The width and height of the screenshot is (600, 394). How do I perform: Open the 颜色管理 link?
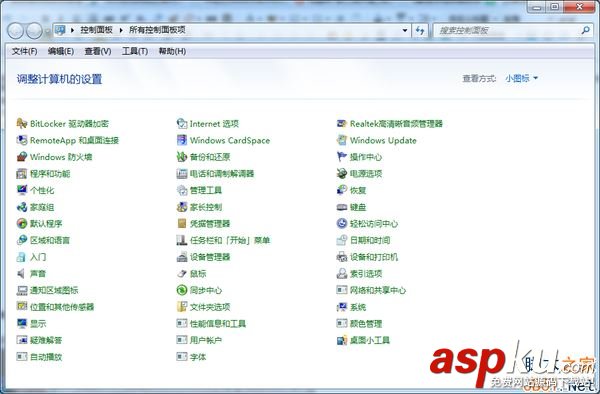coord(366,324)
